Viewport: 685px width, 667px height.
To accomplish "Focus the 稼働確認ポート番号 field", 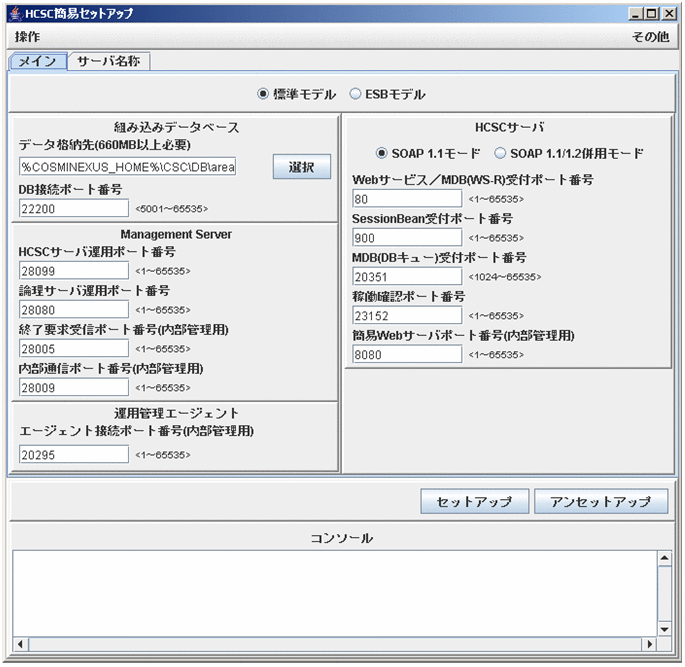I will click(x=407, y=315).
